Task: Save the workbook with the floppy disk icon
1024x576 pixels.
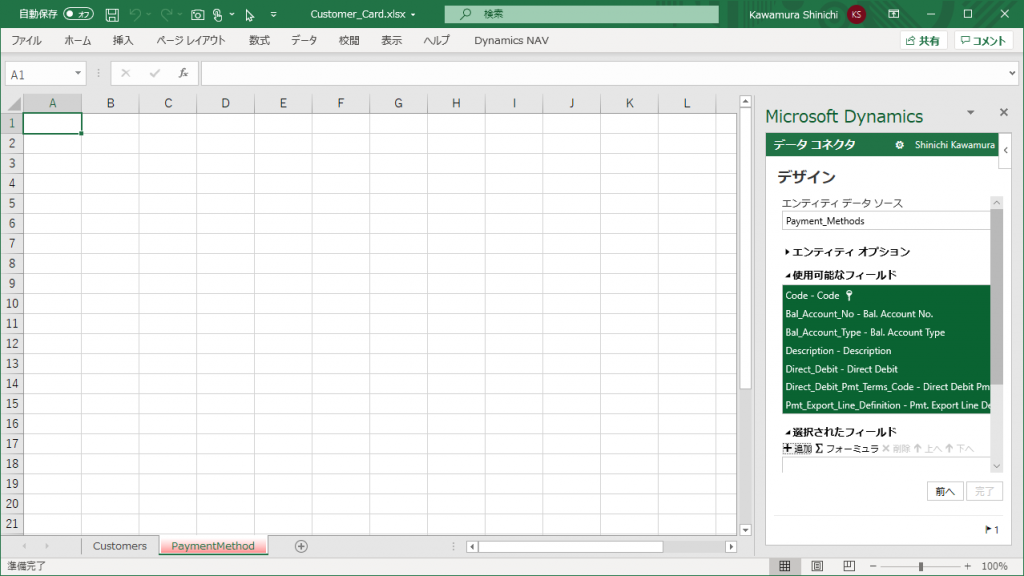Action: coord(112,14)
